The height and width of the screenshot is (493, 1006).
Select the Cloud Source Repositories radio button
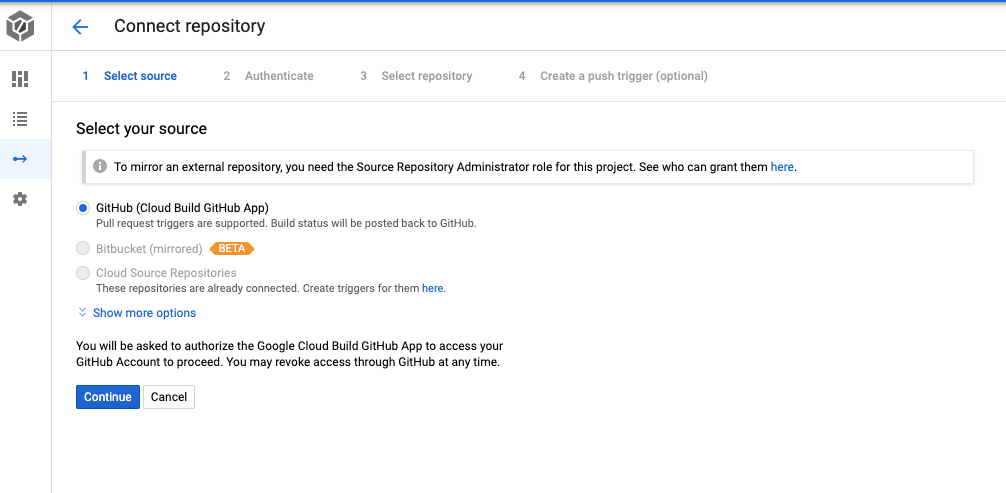pos(83,273)
